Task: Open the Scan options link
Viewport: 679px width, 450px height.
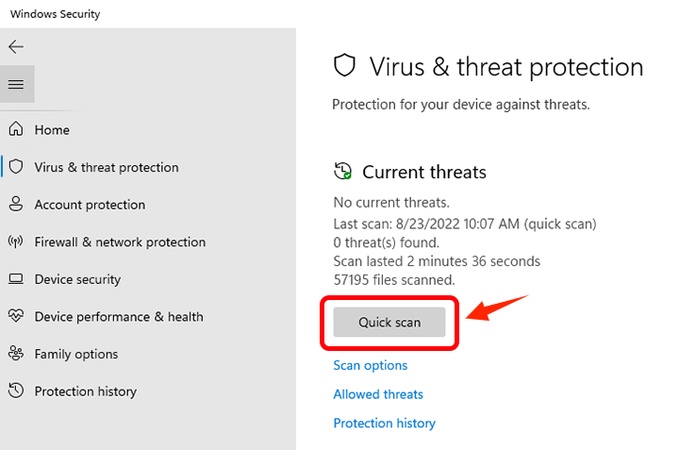Action: pos(370,366)
